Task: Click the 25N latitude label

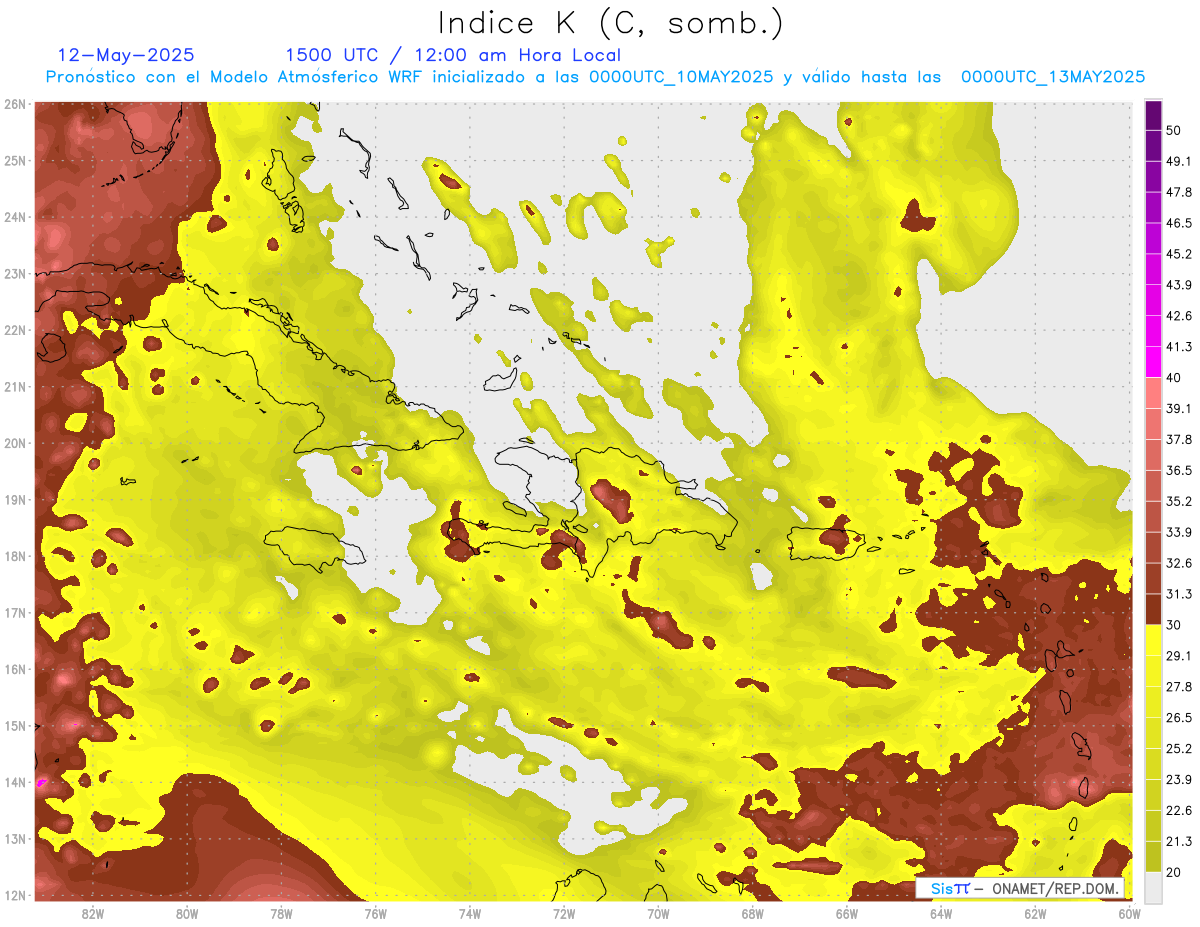Action: click(x=14, y=161)
